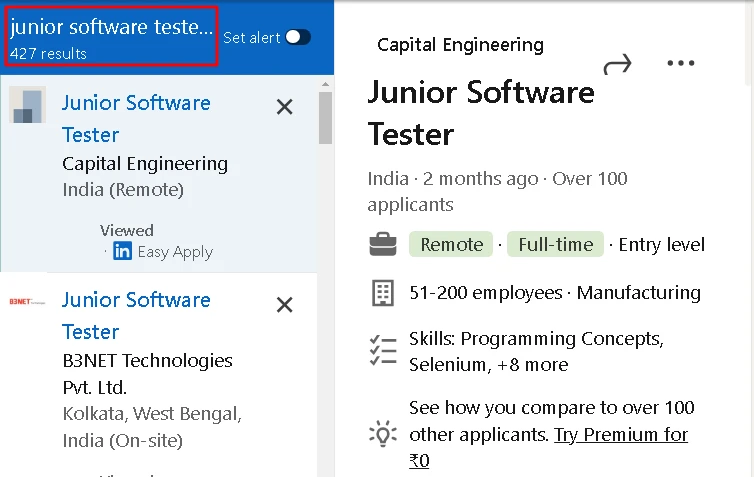Click the Junior Software Tester details heading

click(x=481, y=113)
